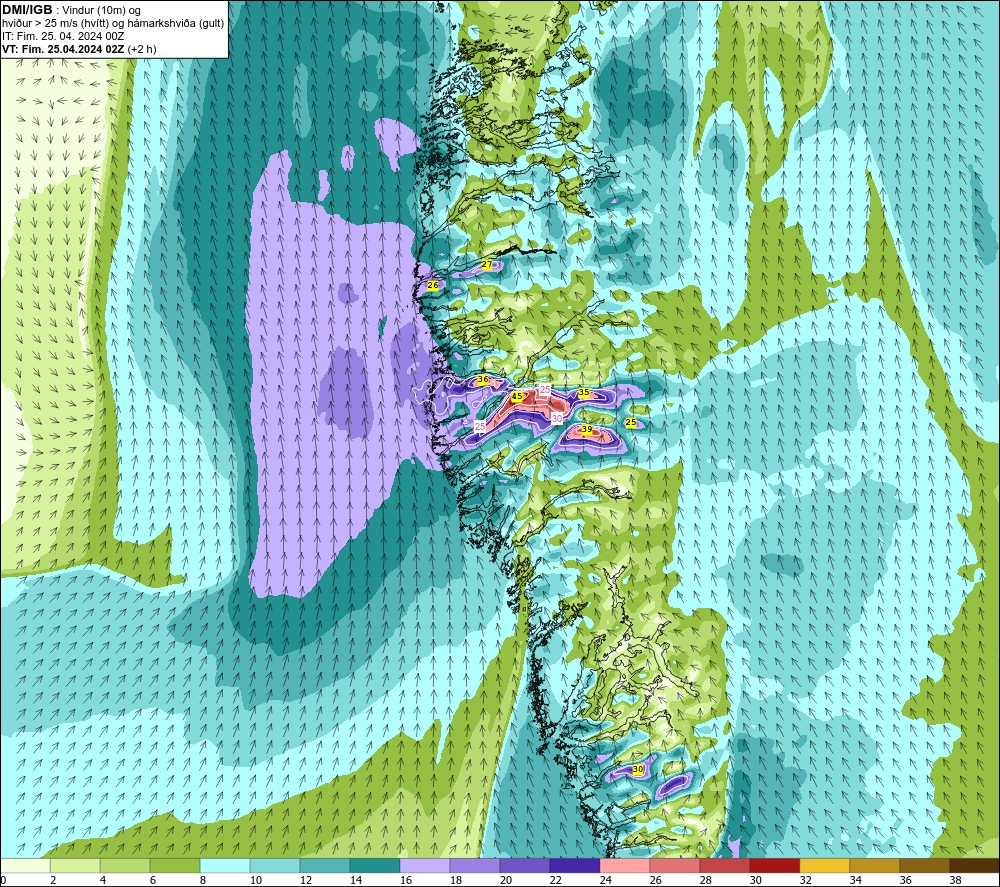Pick the 26–28 salmon colour swatch
Viewport: 1000px width, 887px height.
tap(675, 865)
